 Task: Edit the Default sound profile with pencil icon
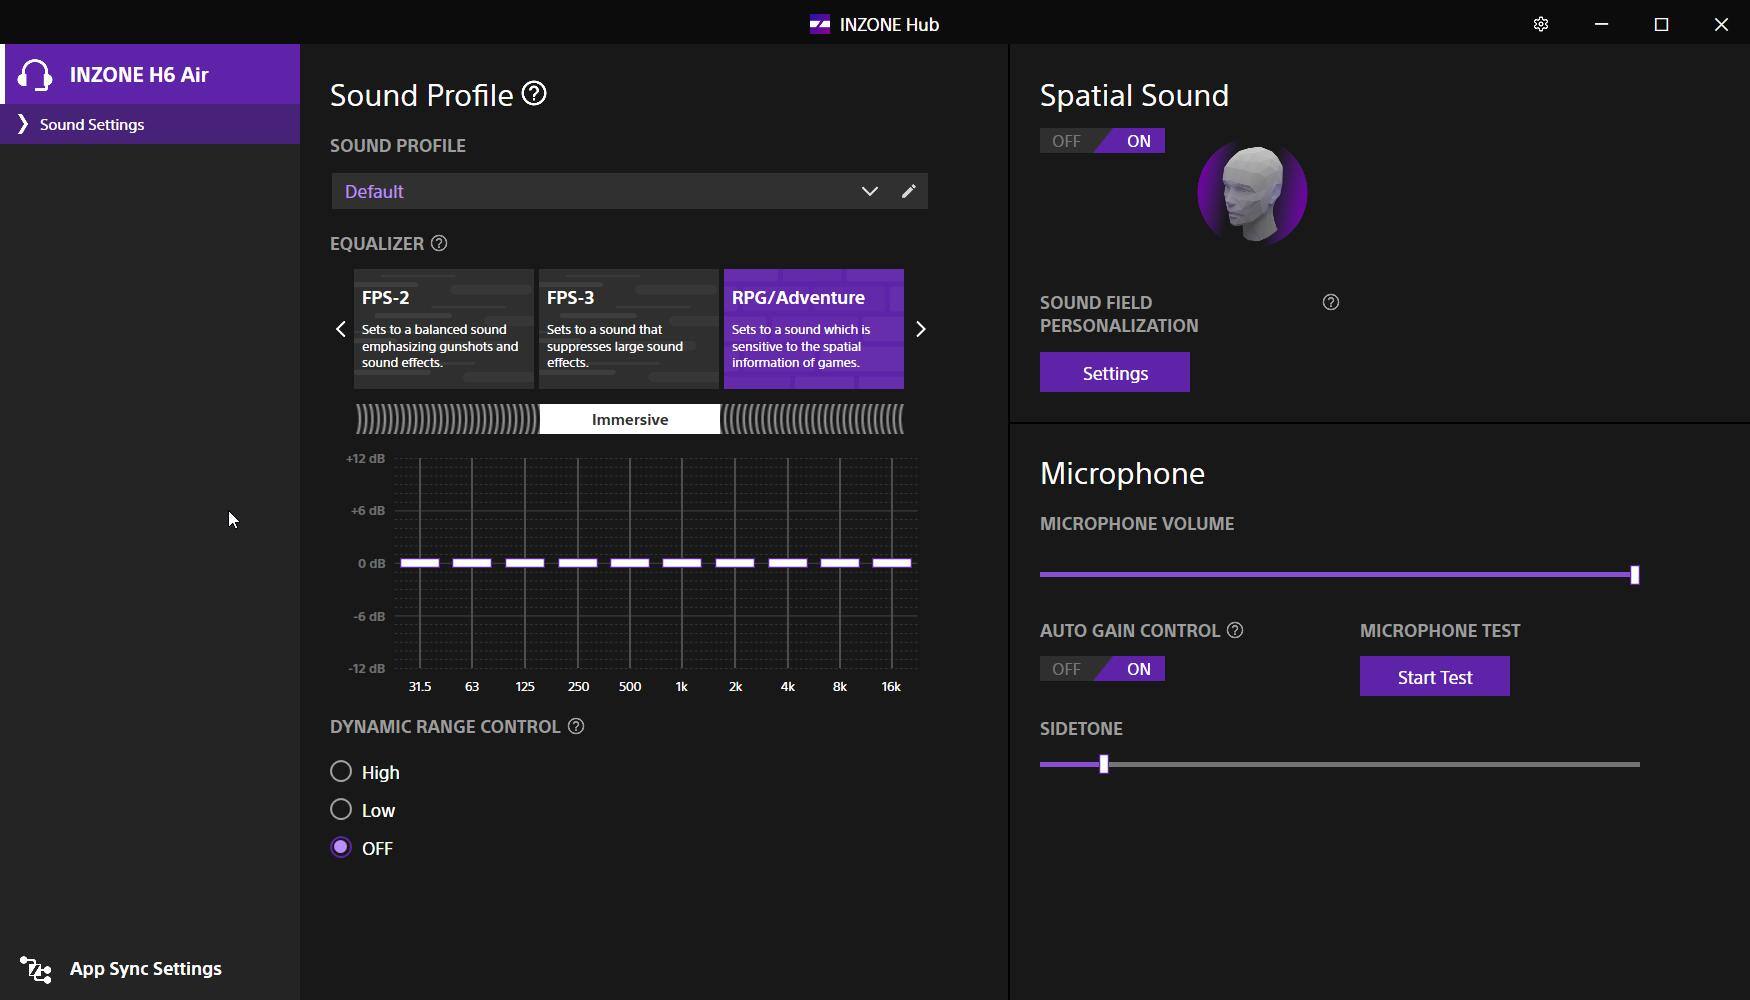tap(908, 191)
